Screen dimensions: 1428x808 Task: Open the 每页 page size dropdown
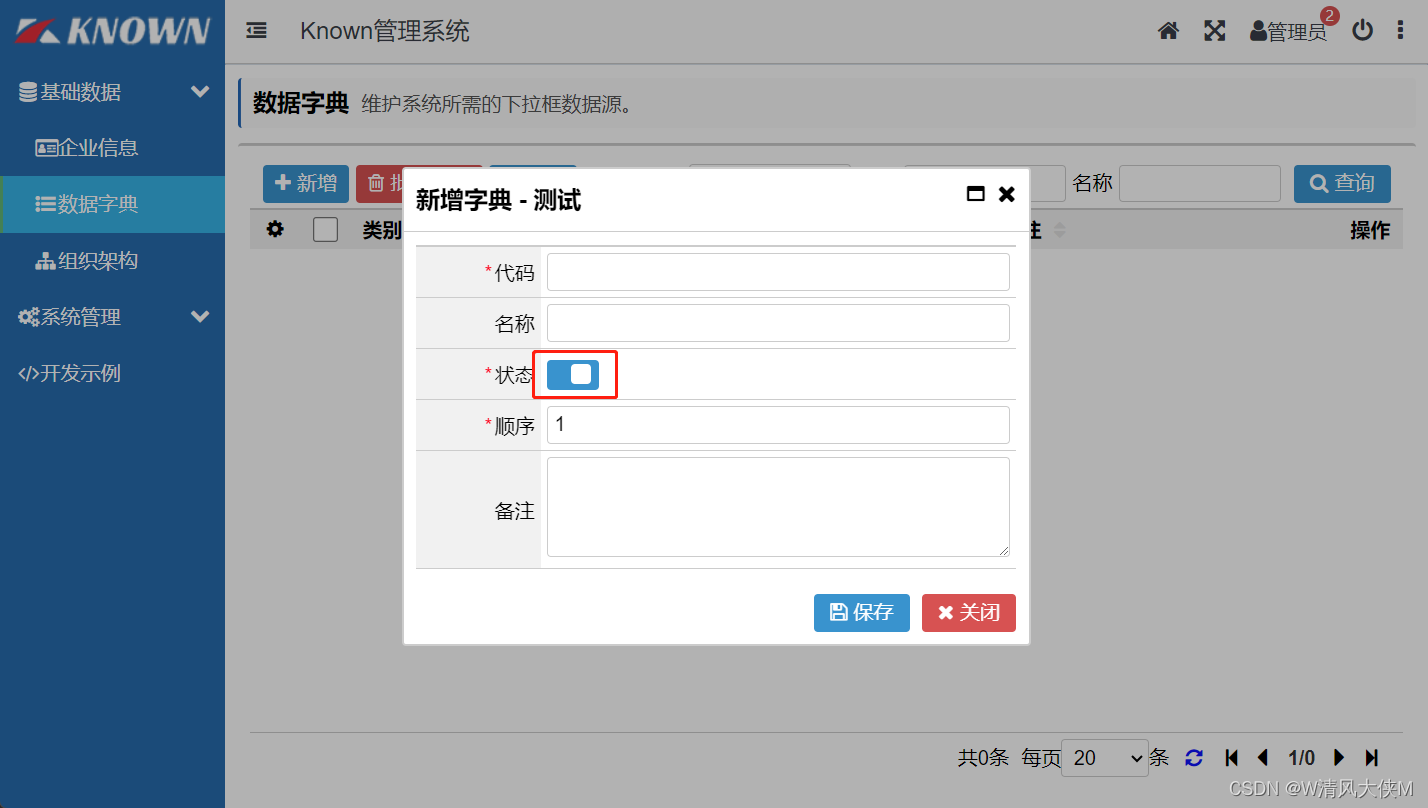coord(1105,758)
